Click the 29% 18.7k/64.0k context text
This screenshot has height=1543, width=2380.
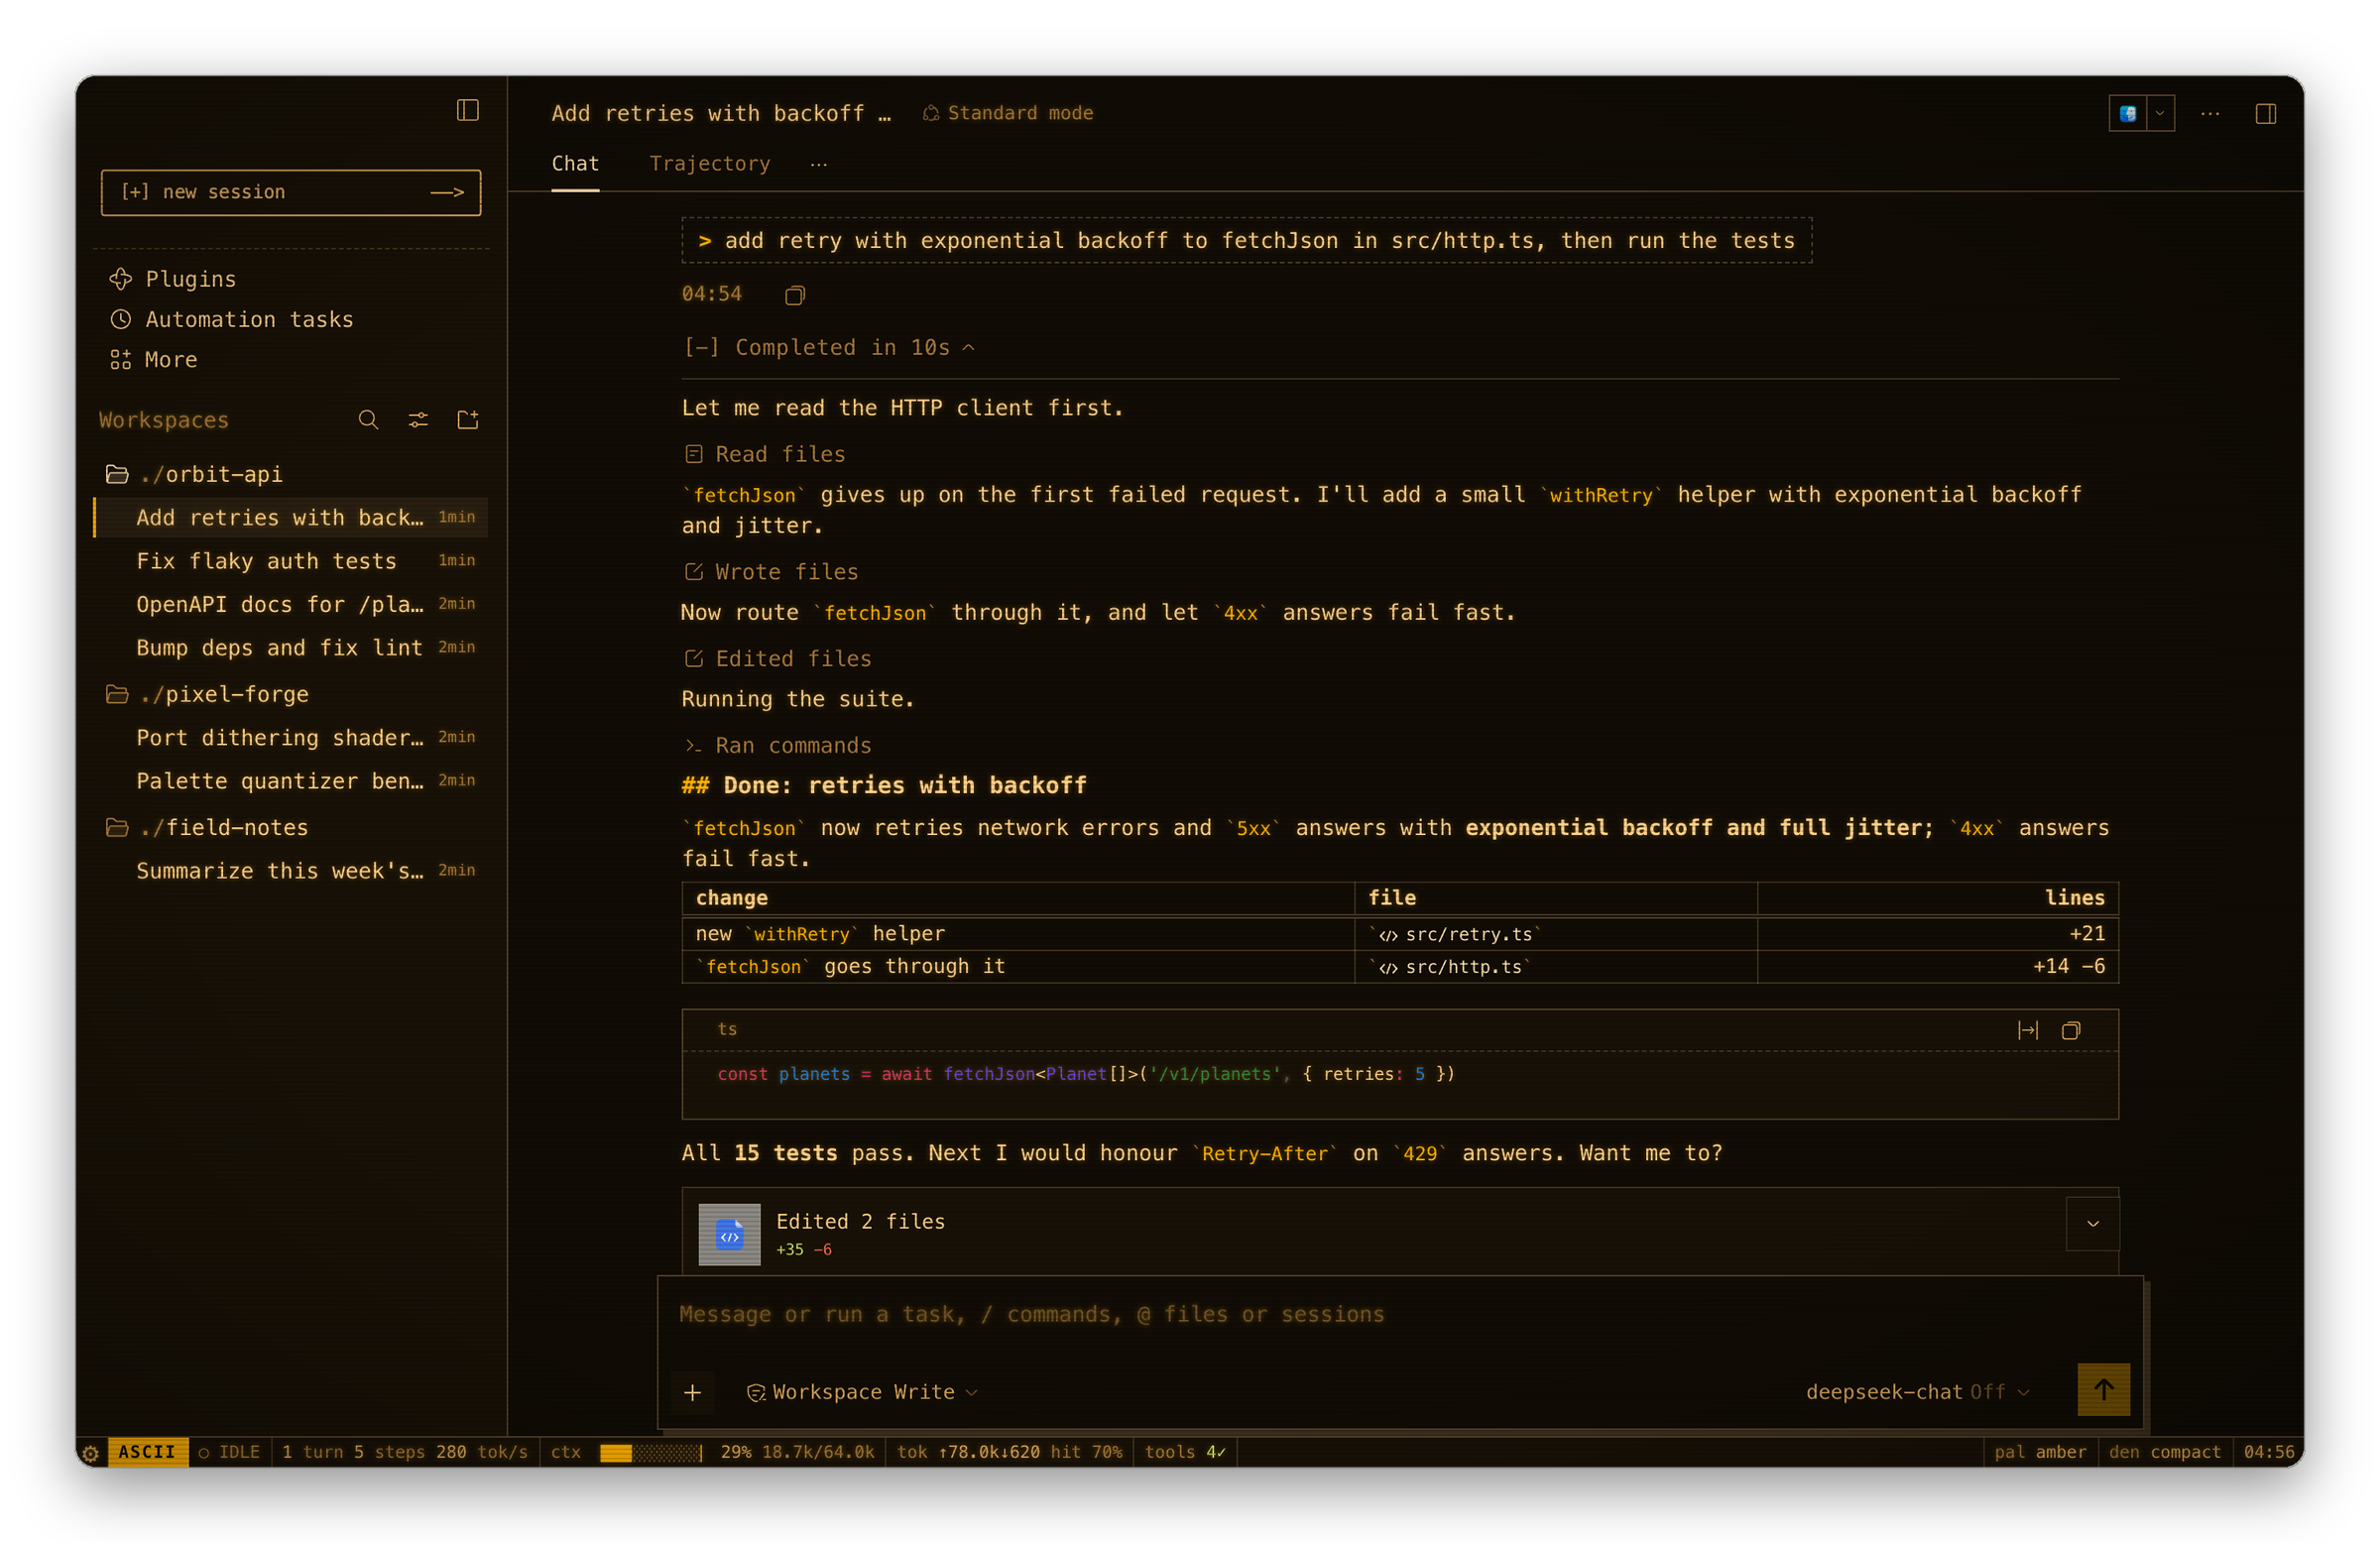[797, 1452]
